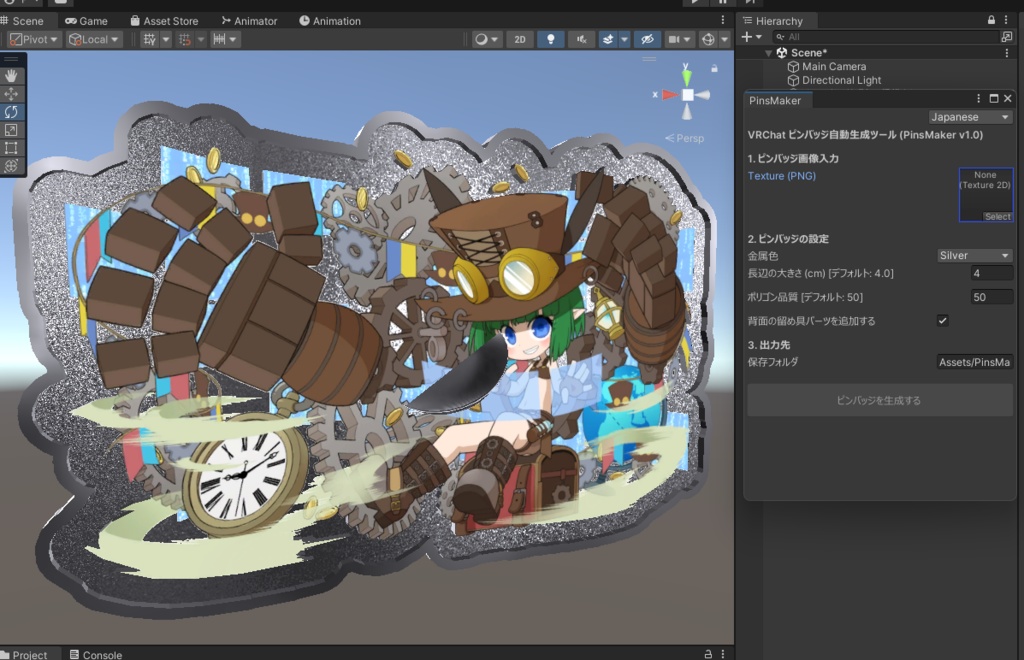
Task: Toggle Scene effects layers icon
Action: pos(608,39)
